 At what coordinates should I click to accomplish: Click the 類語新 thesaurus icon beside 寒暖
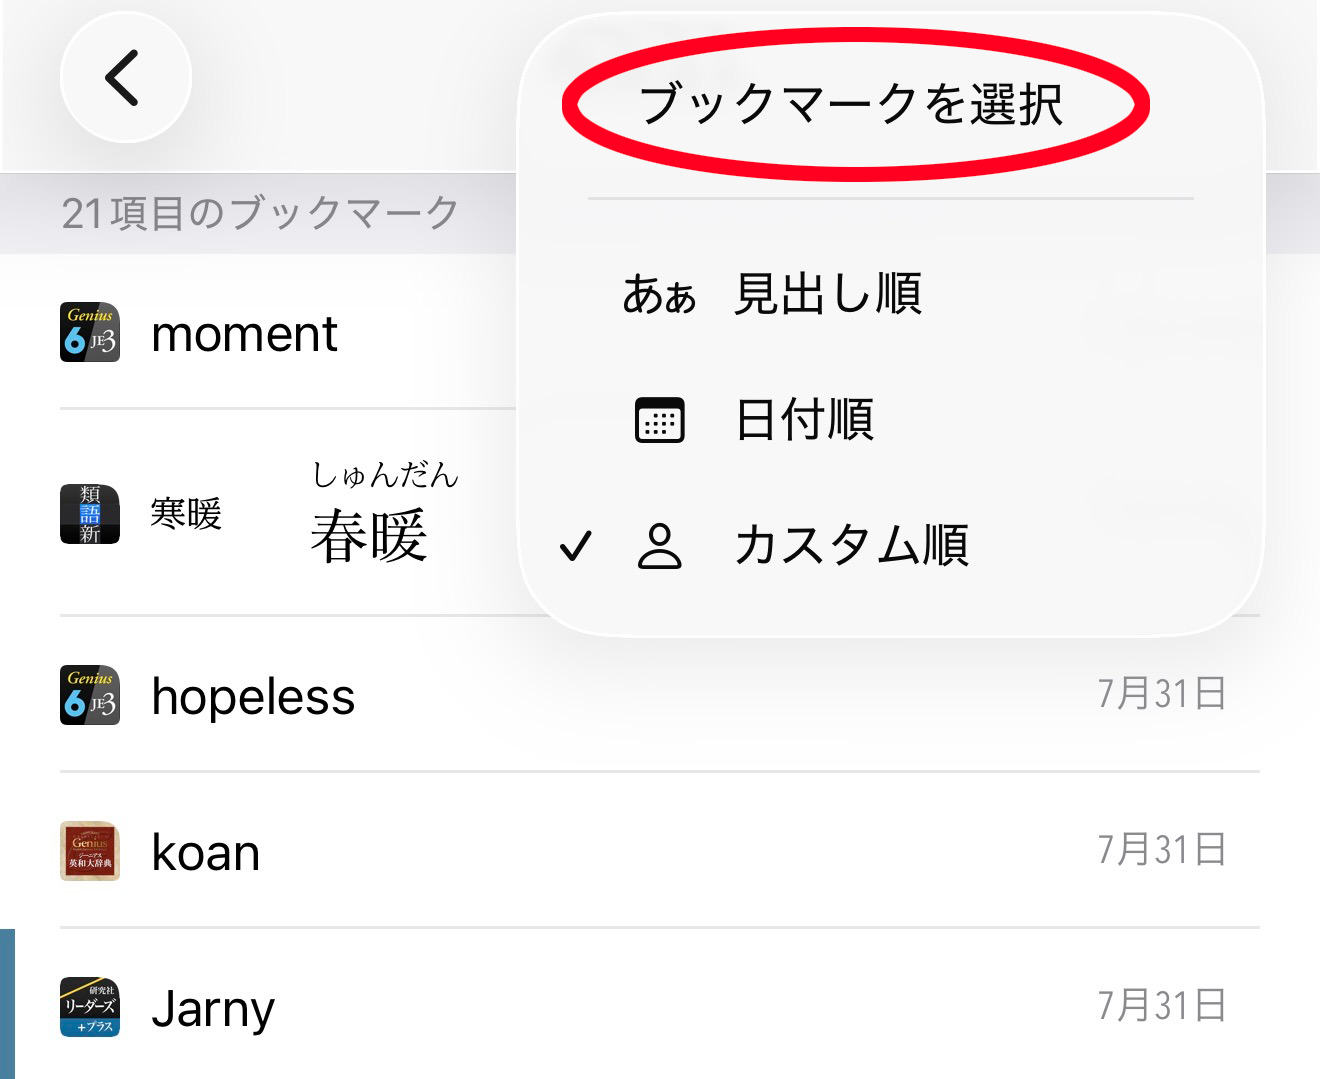click(90, 514)
